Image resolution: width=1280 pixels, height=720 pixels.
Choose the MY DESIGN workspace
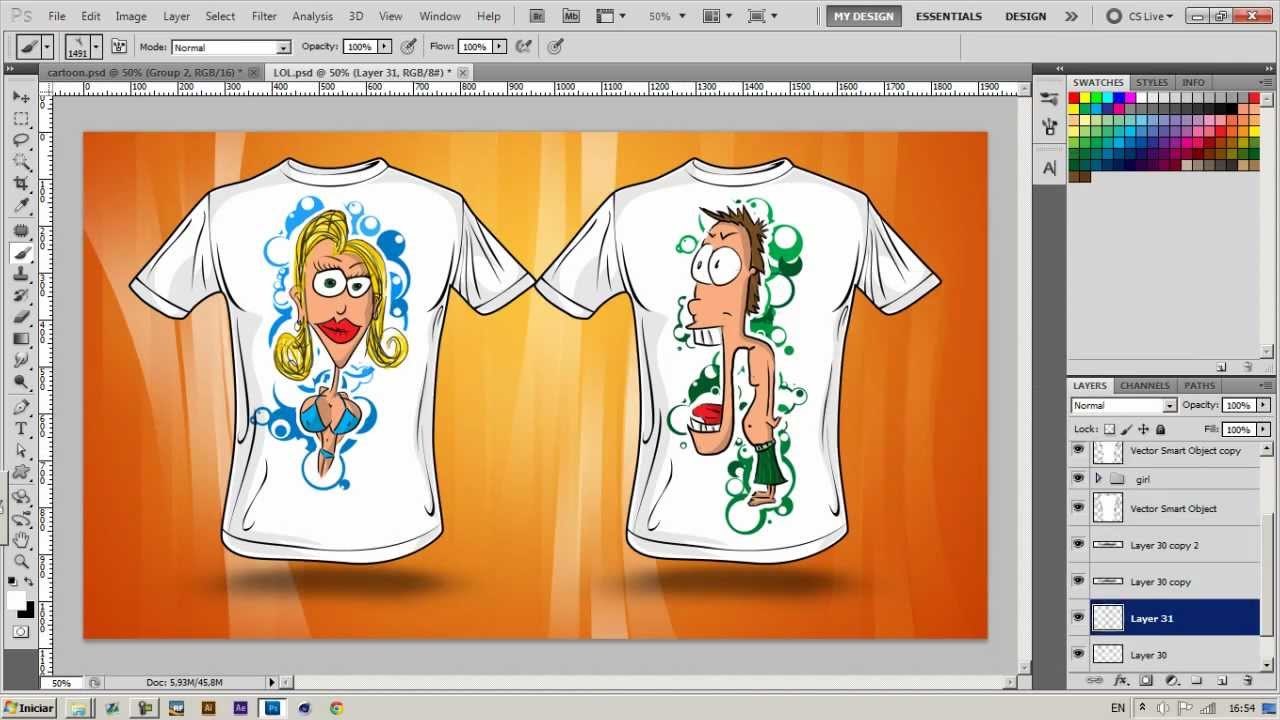[x=863, y=16]
